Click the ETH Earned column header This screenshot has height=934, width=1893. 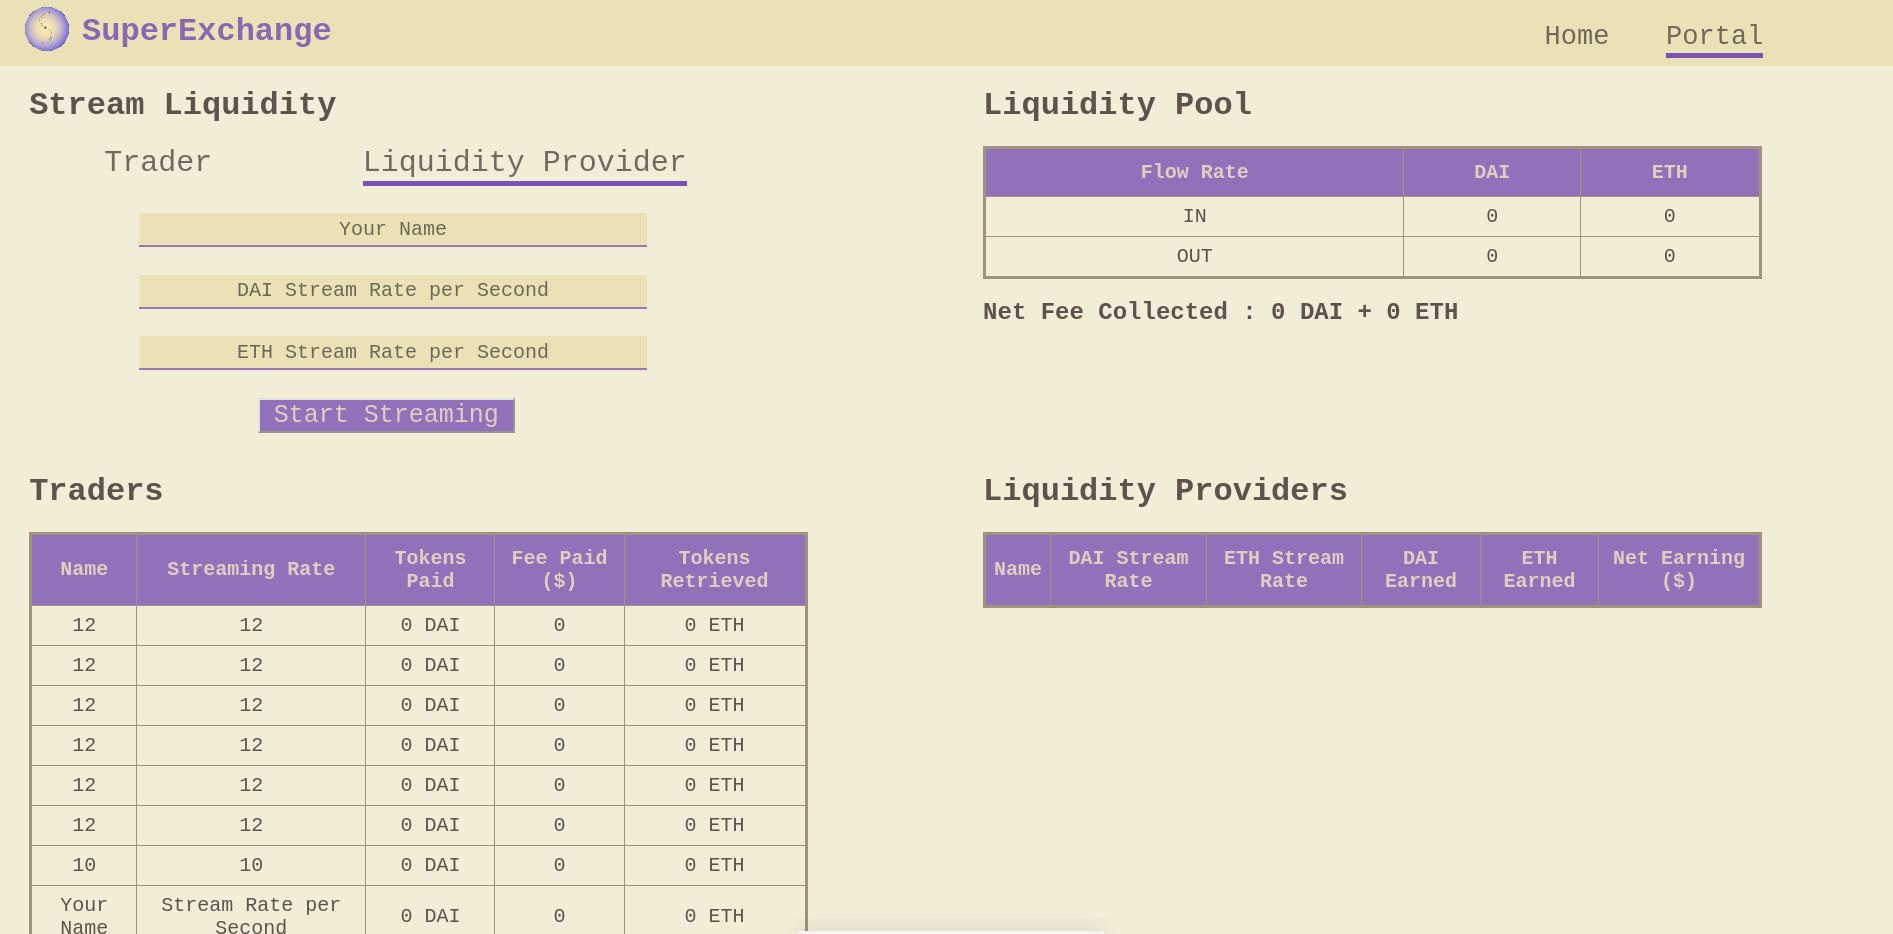[1539, 569]
